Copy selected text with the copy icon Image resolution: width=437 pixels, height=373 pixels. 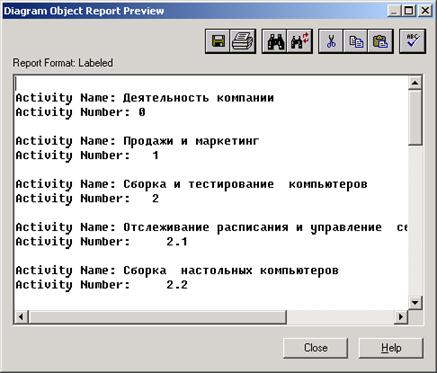pyautogui.click(x=356, y=41)
